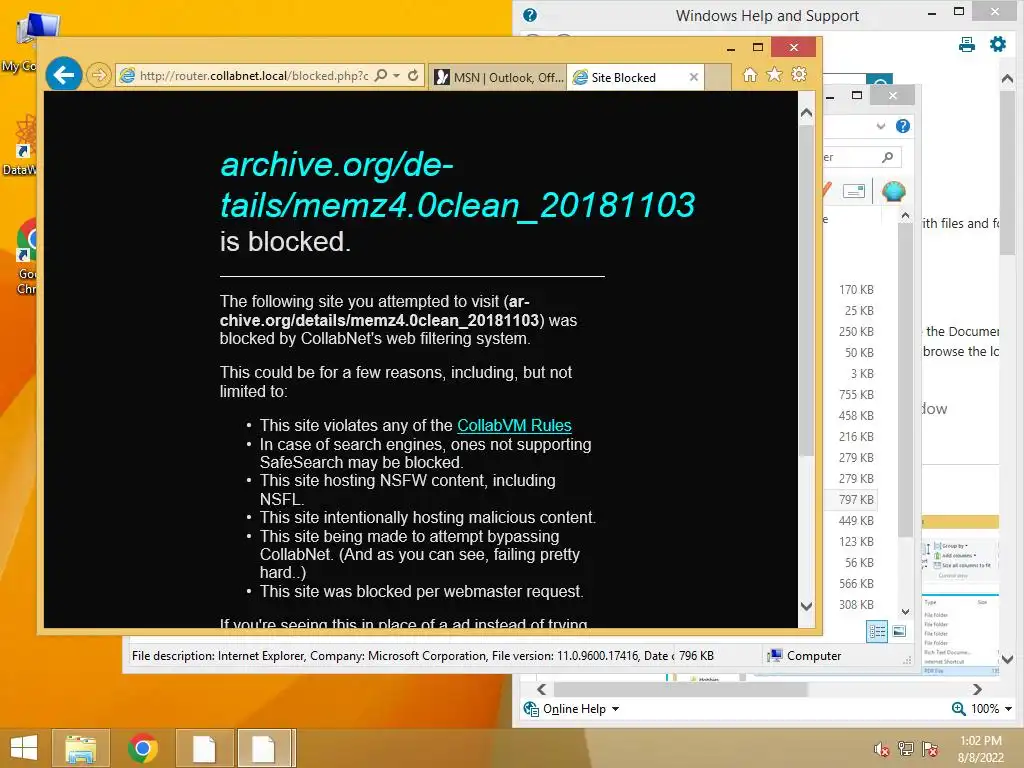Viewport: 1024px width, 768px height.
Task: Select the 170 KB file size cell
Action: pos(856,289)
